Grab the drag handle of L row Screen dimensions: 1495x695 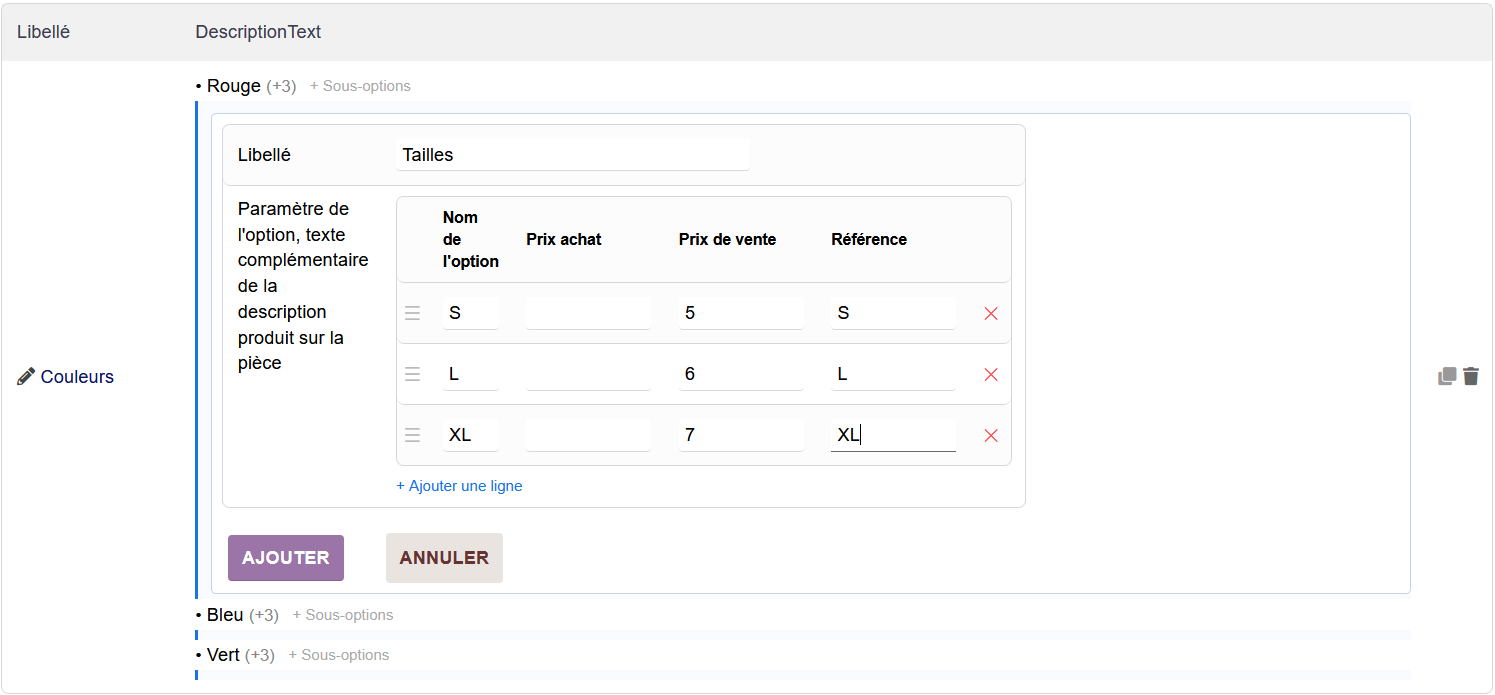click(x=412, y=374)
